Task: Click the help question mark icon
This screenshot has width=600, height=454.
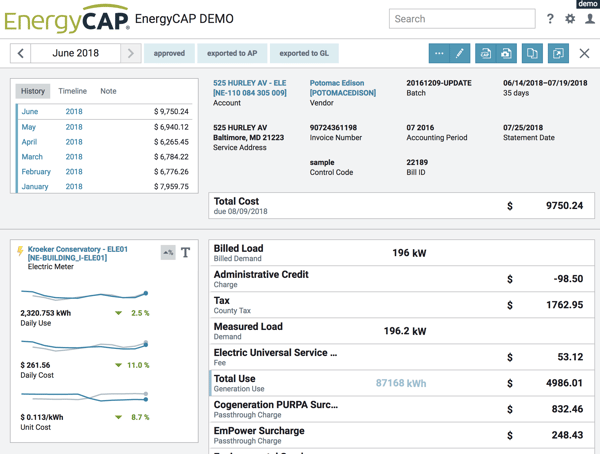Action: click(550, 18)
